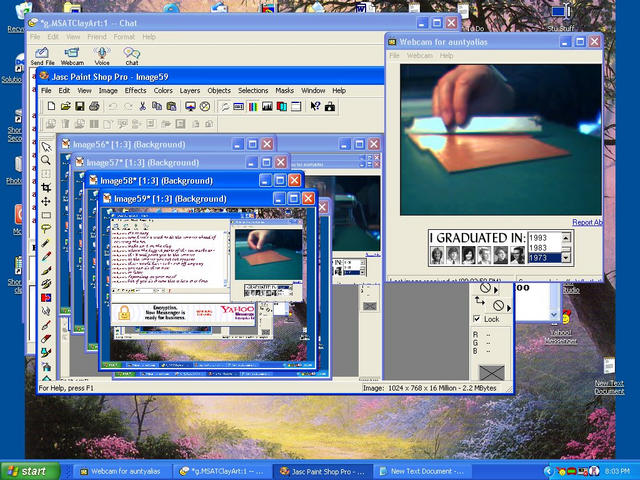The width and height of the screenshot is (640, 480).
Task: Save image using the floppy disk icon
Action: [x=80, y=107]
